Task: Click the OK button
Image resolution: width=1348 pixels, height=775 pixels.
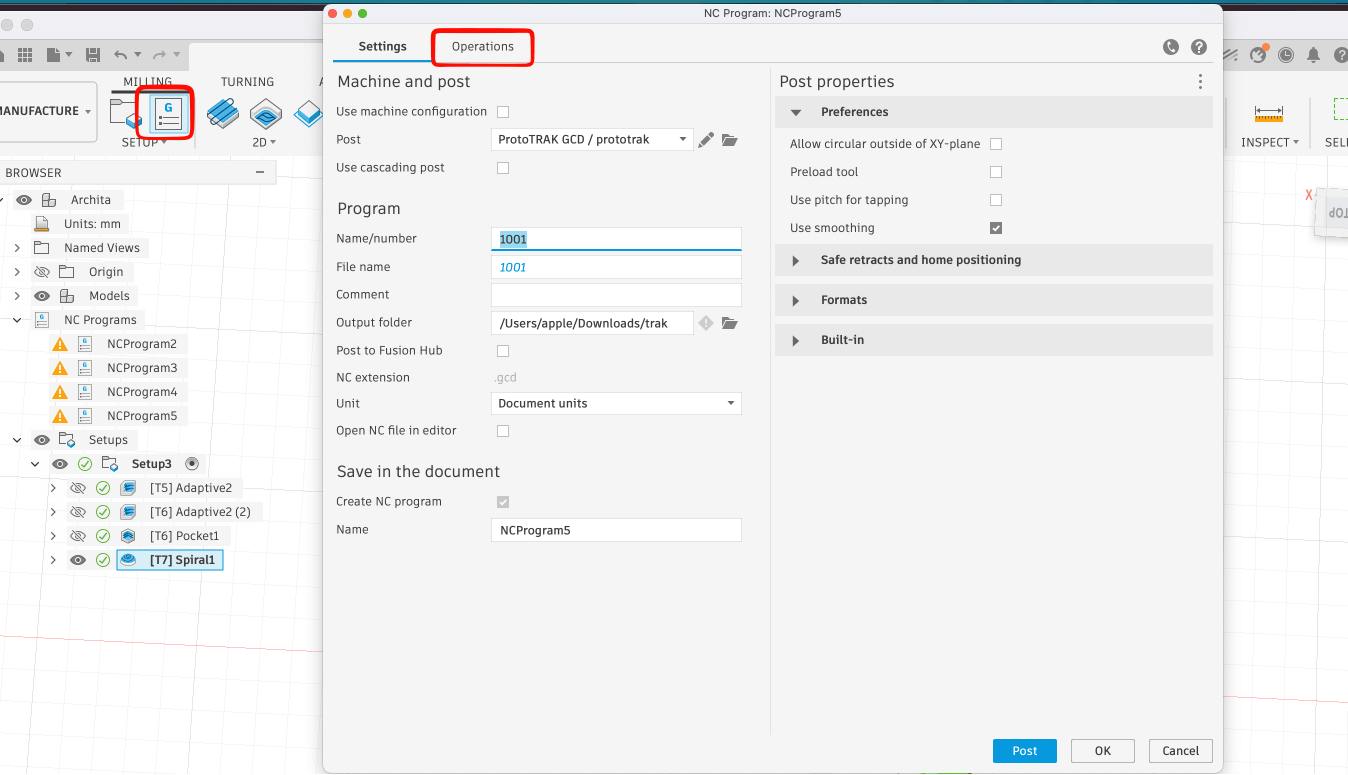Action: coord(1102,751)
